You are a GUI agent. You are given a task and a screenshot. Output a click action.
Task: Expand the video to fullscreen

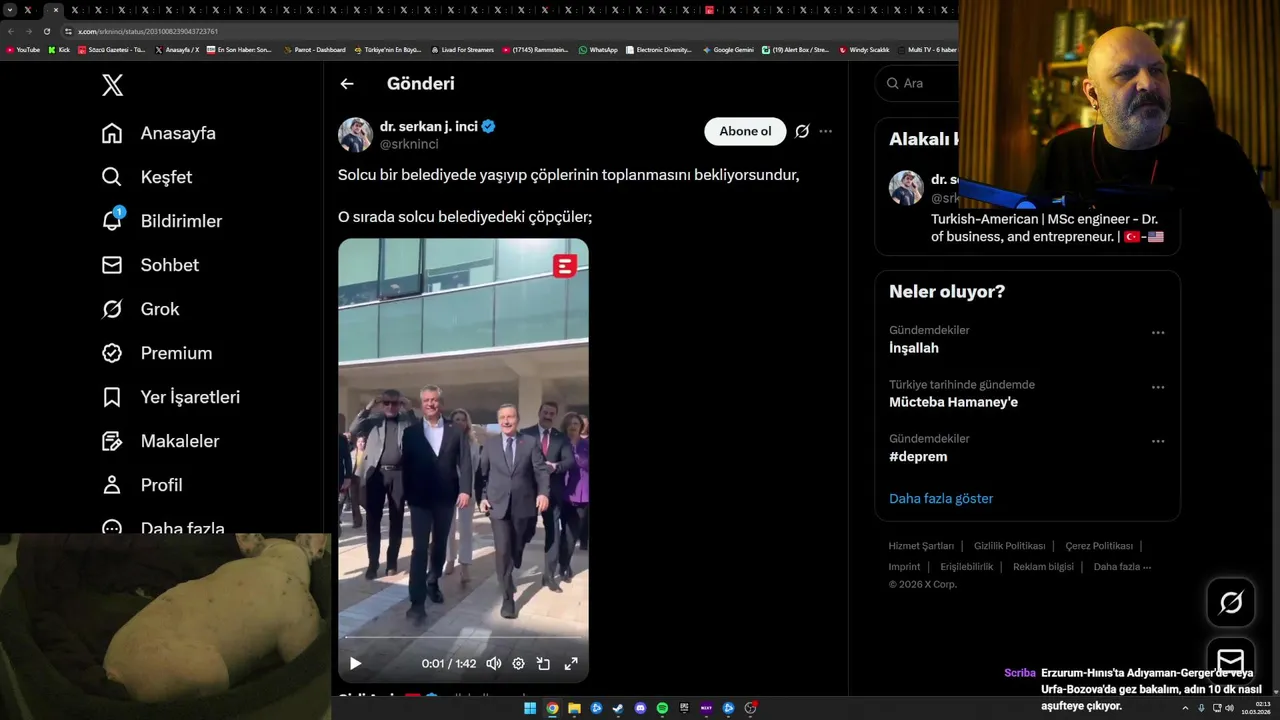coord(571,663)
